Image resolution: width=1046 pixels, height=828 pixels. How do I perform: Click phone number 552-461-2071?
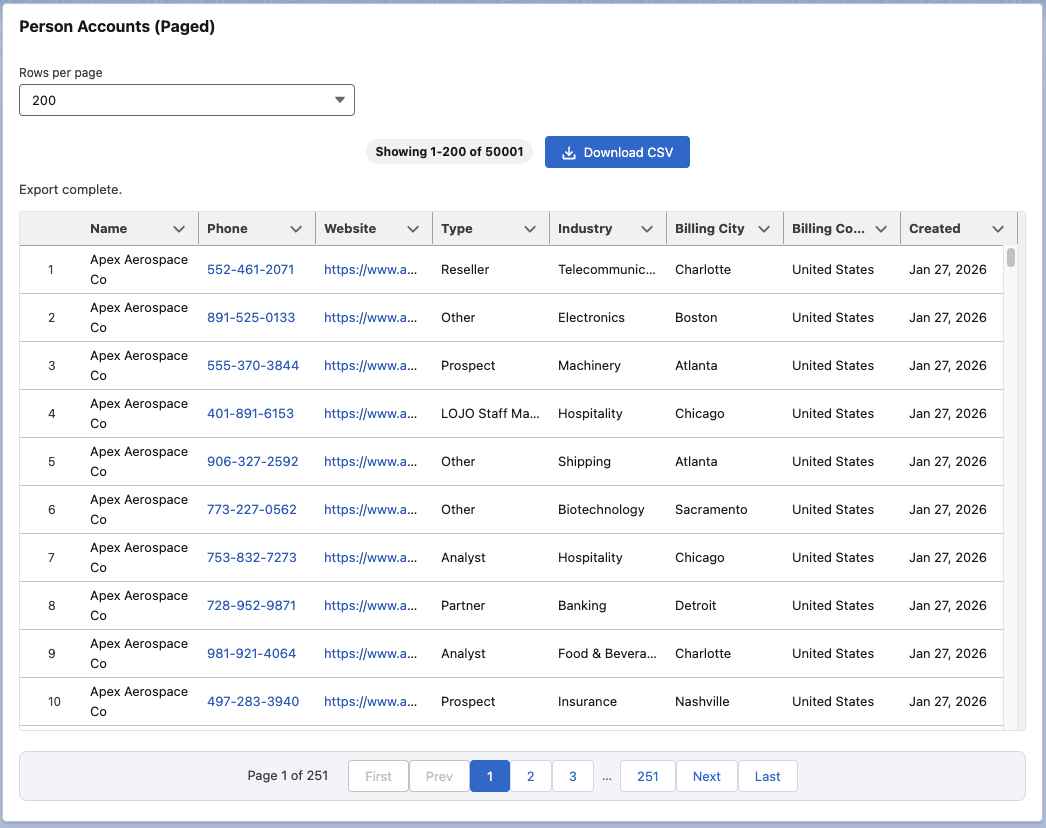tap(250, 270)
